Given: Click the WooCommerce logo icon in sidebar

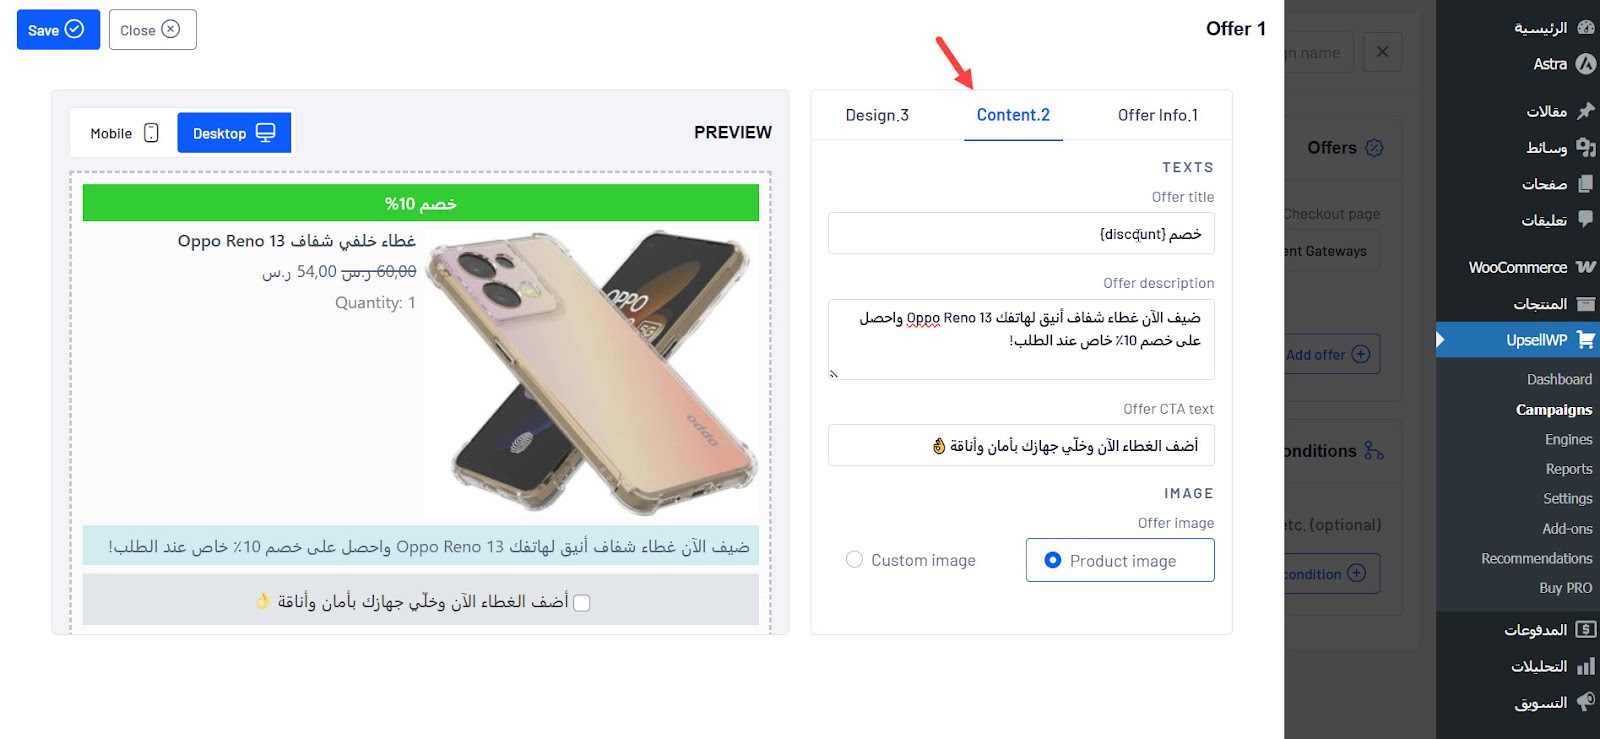Looking at the screenshot, I should pyautogui.click(x=1586, y=267).
